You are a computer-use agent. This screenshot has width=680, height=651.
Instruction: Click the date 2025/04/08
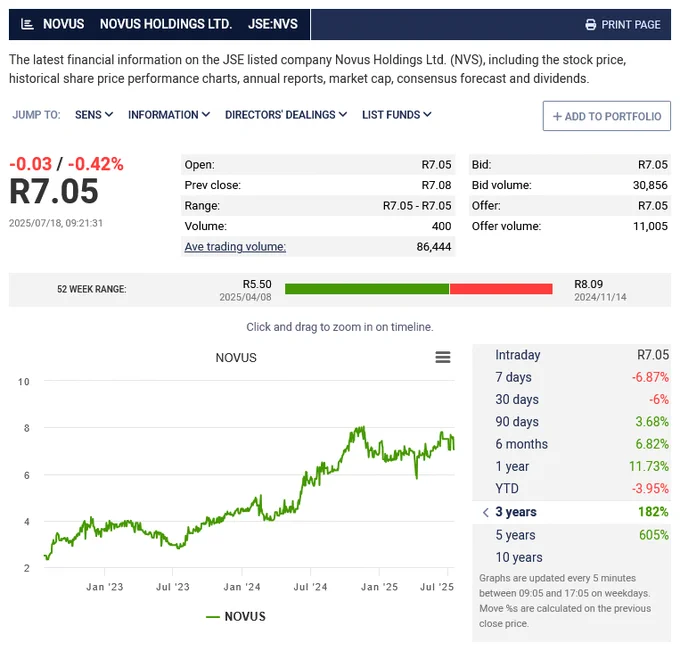point(245,297)
